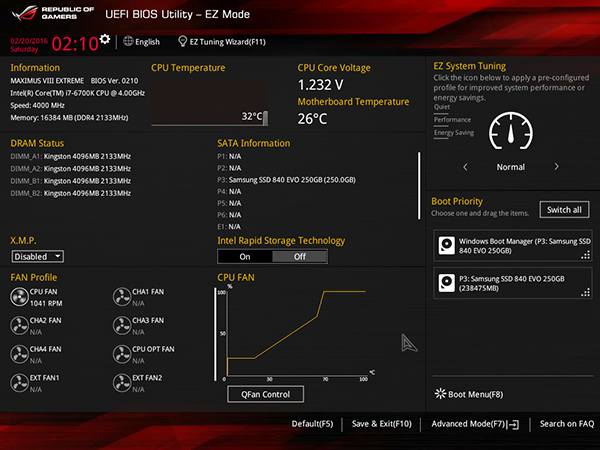Click the Normal tuning profile label
The height and width of the screenshot is (450, 600).
click(x=510, y=167)
